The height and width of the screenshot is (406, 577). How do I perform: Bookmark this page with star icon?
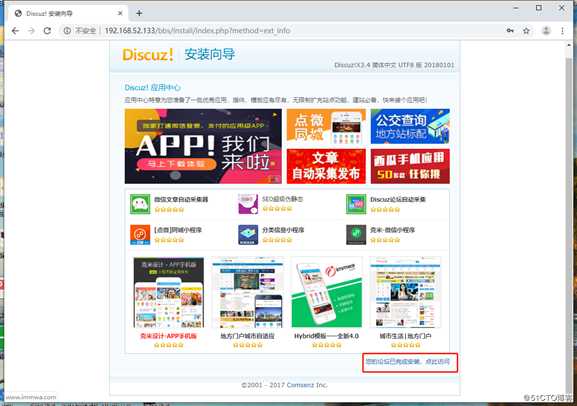(526, 31)
